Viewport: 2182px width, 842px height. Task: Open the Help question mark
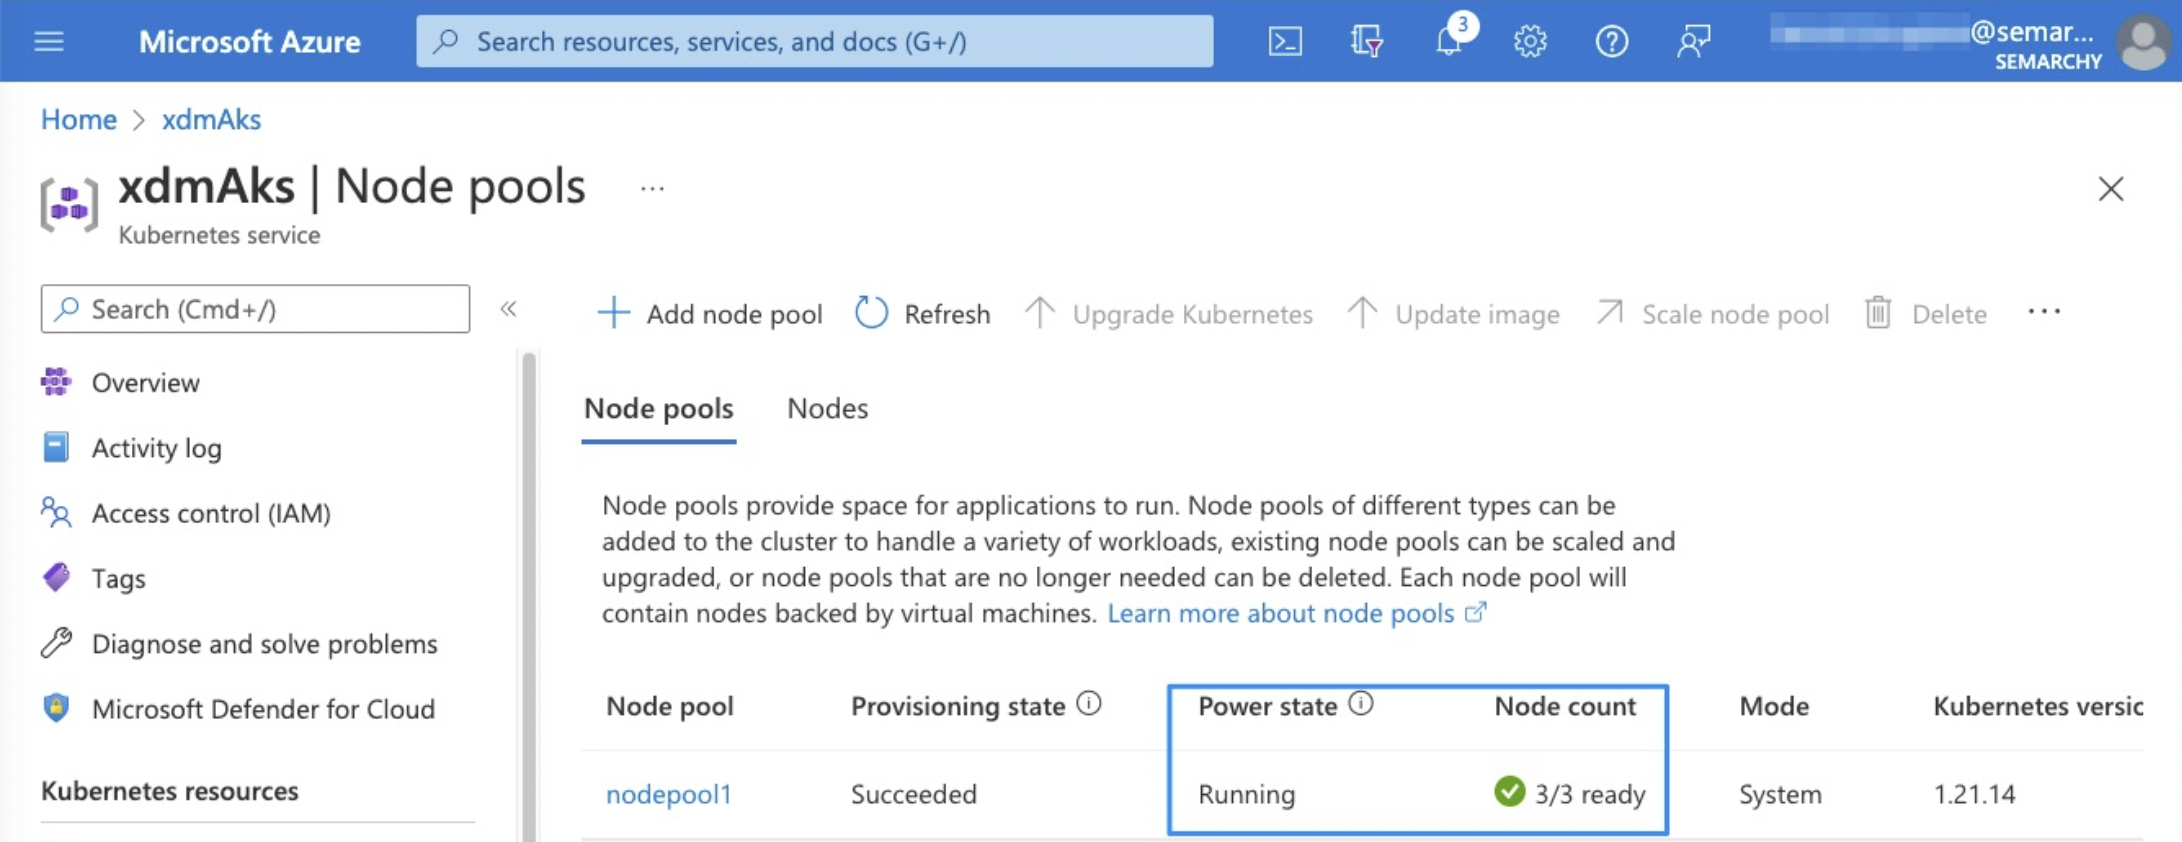(1611, 41)
